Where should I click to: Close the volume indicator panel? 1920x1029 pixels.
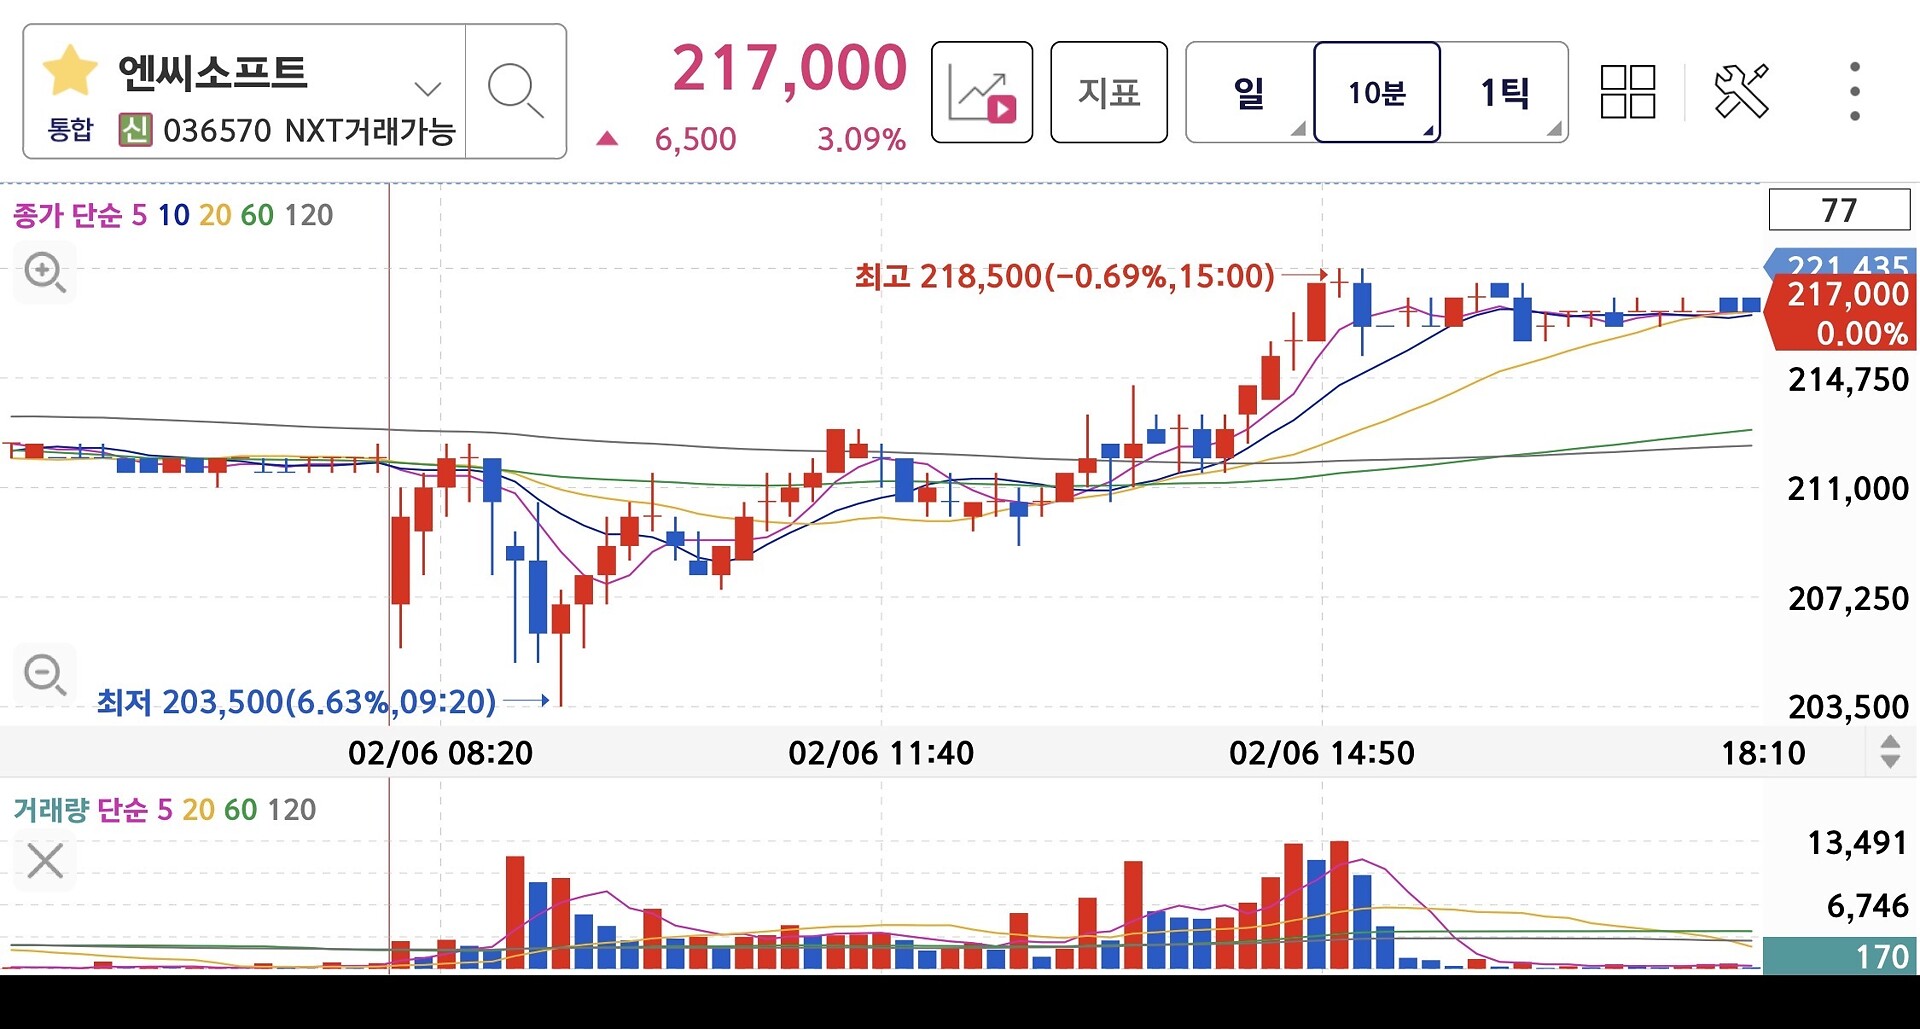click(x=45, y=860)
